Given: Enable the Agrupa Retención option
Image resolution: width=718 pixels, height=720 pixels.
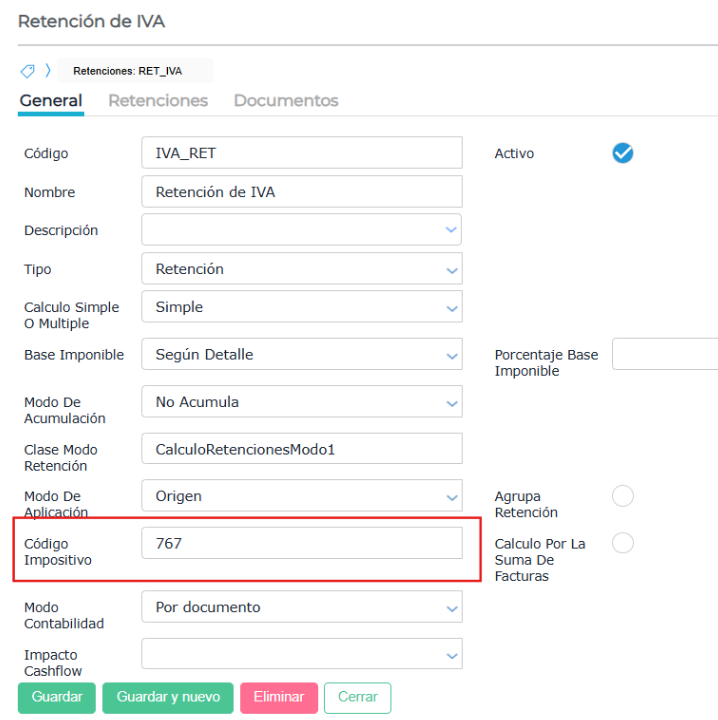Looking at the screenshot, I should tap(623, 496).
